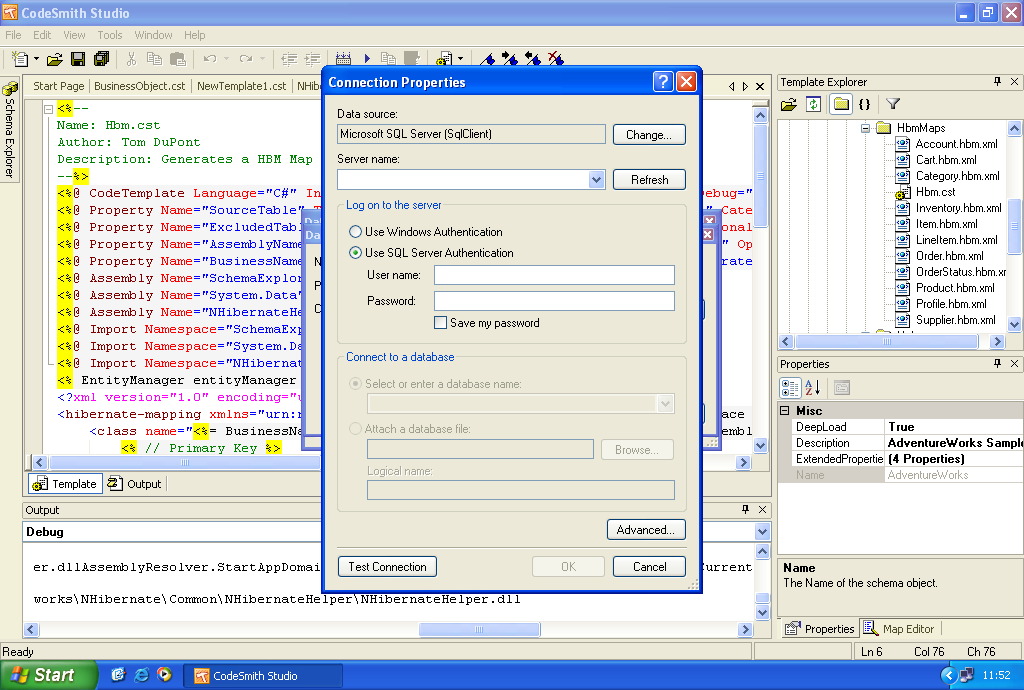The width and height of the screenshot is (1024, 690).
Task: Click the Password input field
Action: coord(554,301)
